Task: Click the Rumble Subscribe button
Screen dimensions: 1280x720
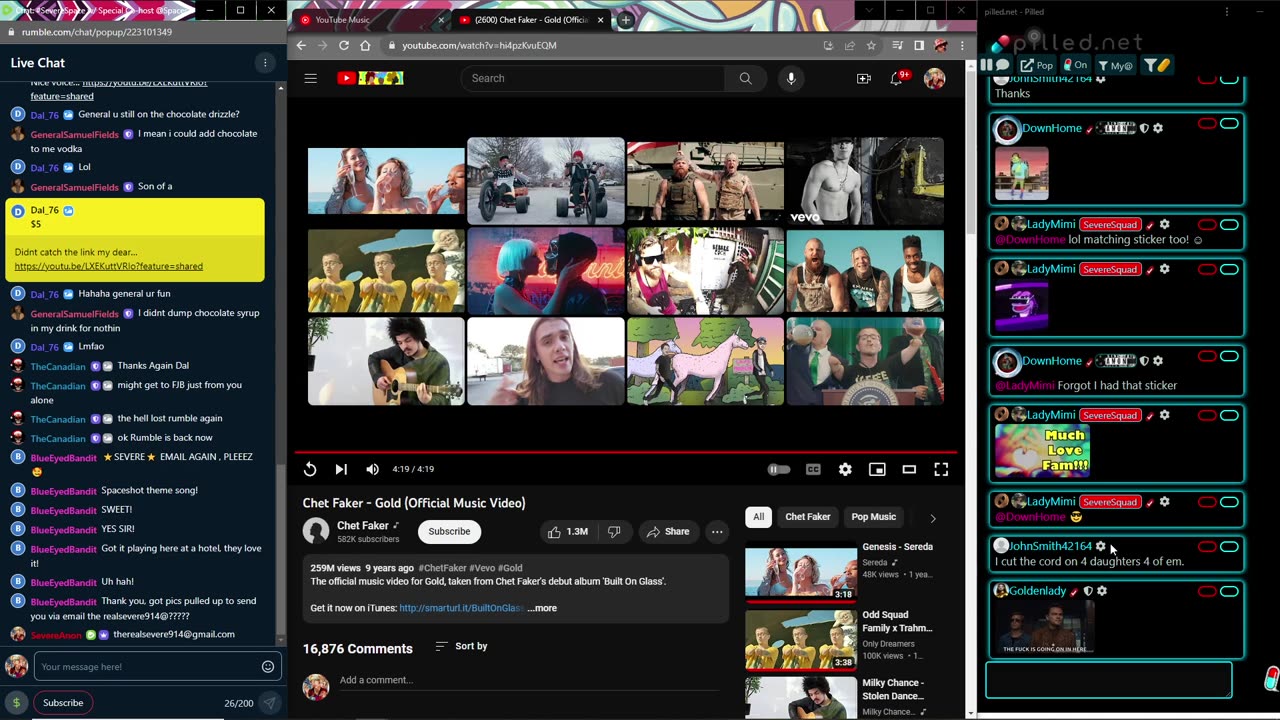Action: coord(63,703)
